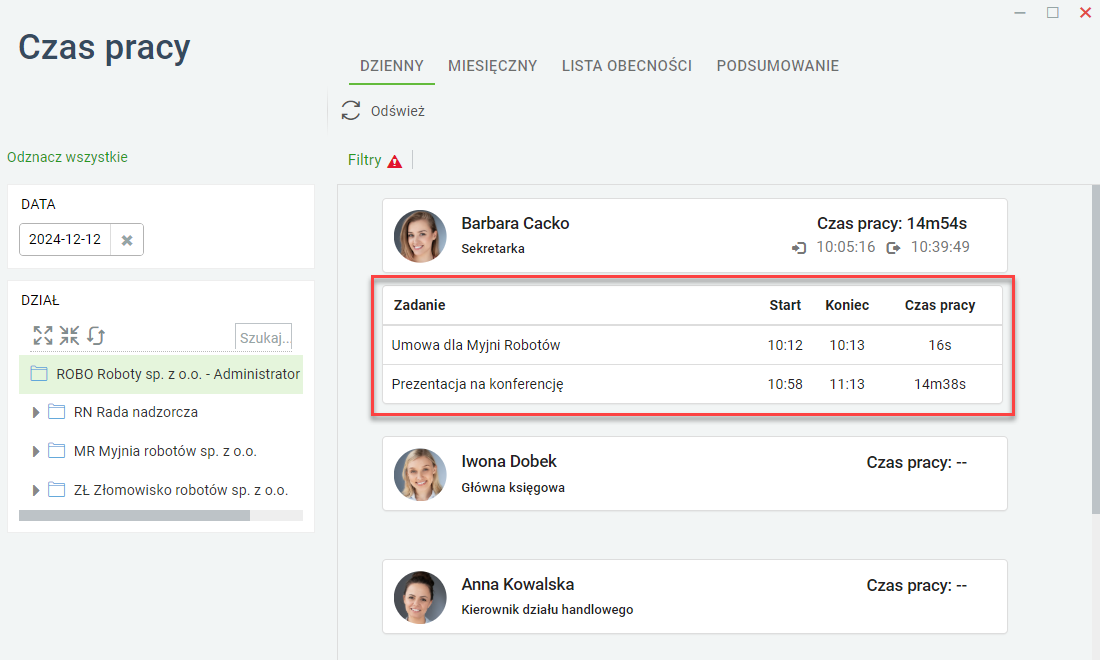Viewport: 1100px width, 660px height.
Task: Click the red warning triangle next to Filtry
Action: [x=395, y=161]
